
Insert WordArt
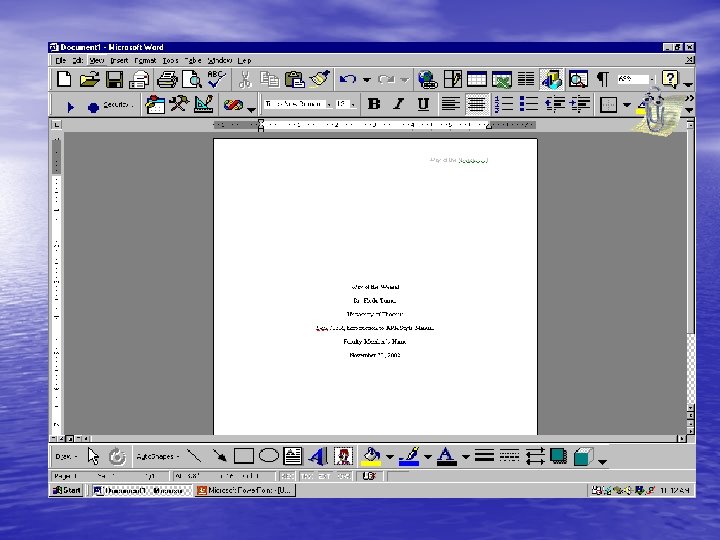pyautogui.click(x=317, y=456)
